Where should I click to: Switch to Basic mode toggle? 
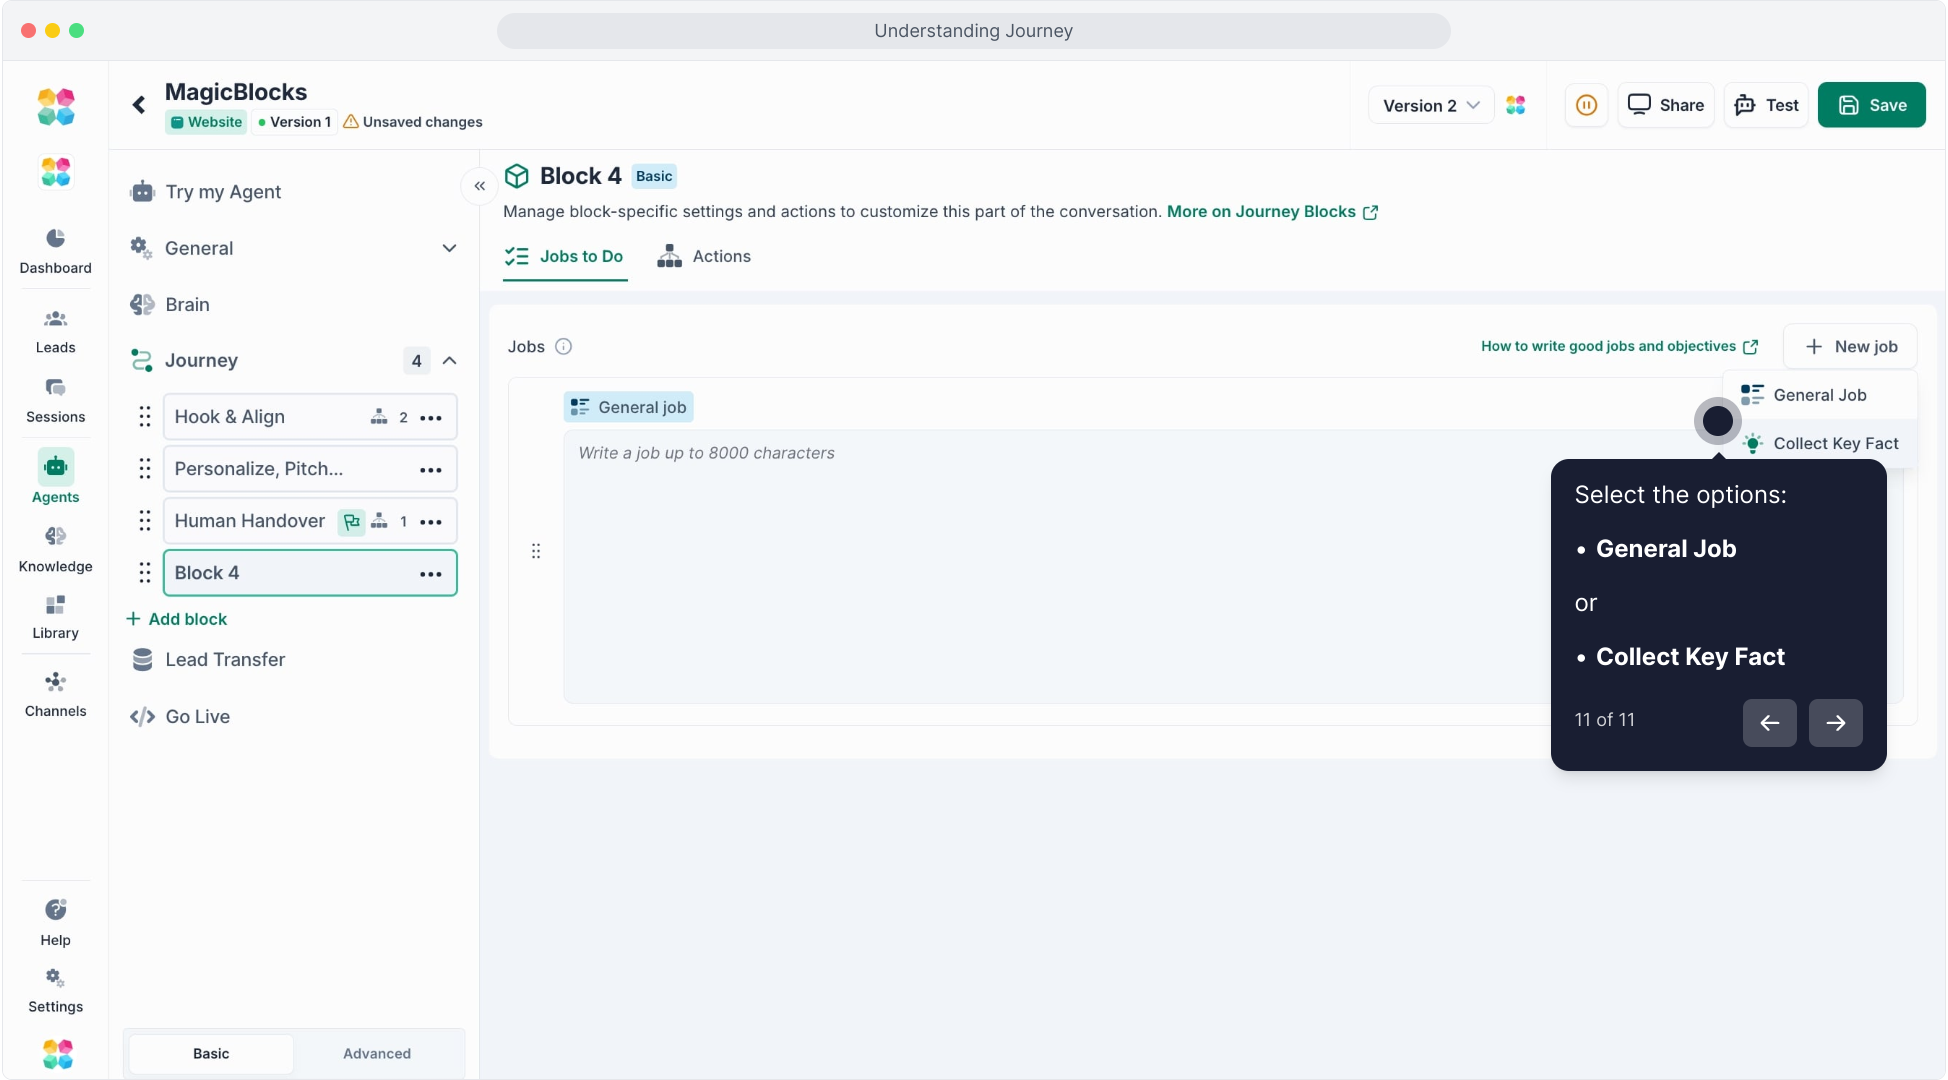211,1053
